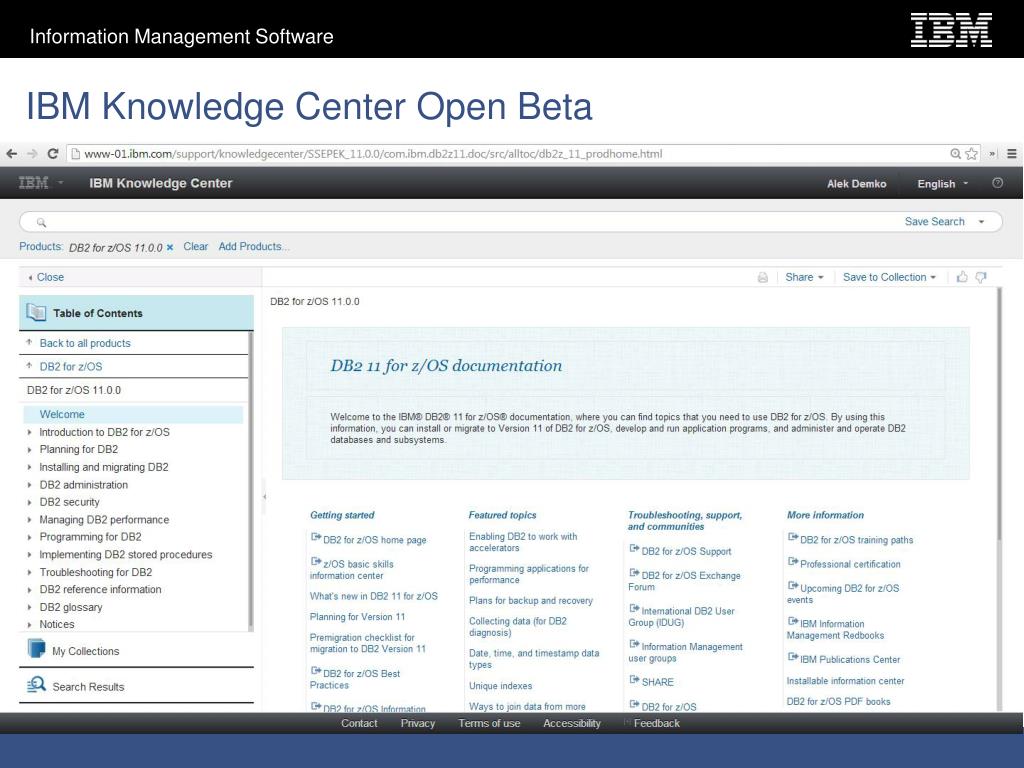
Task: Click the IBM logo in Knowledge Center header
Action: 33,183
